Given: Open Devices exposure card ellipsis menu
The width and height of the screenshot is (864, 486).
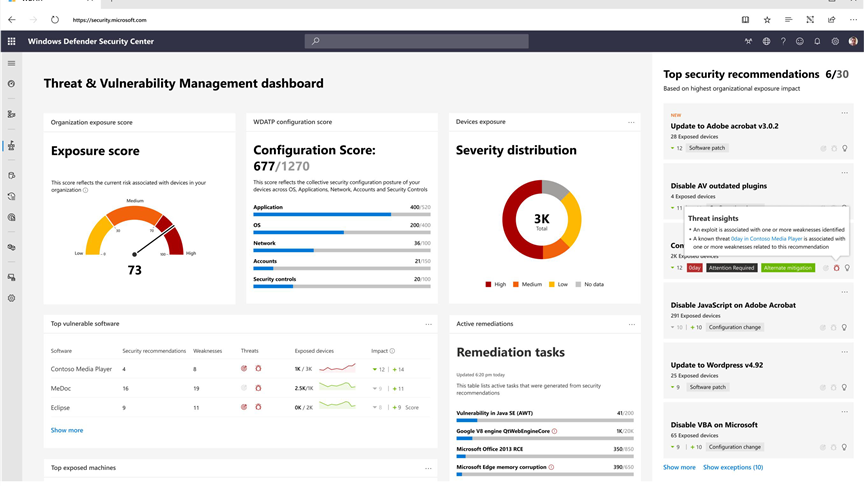Looking at the screenshot, I should click(631, 122).
